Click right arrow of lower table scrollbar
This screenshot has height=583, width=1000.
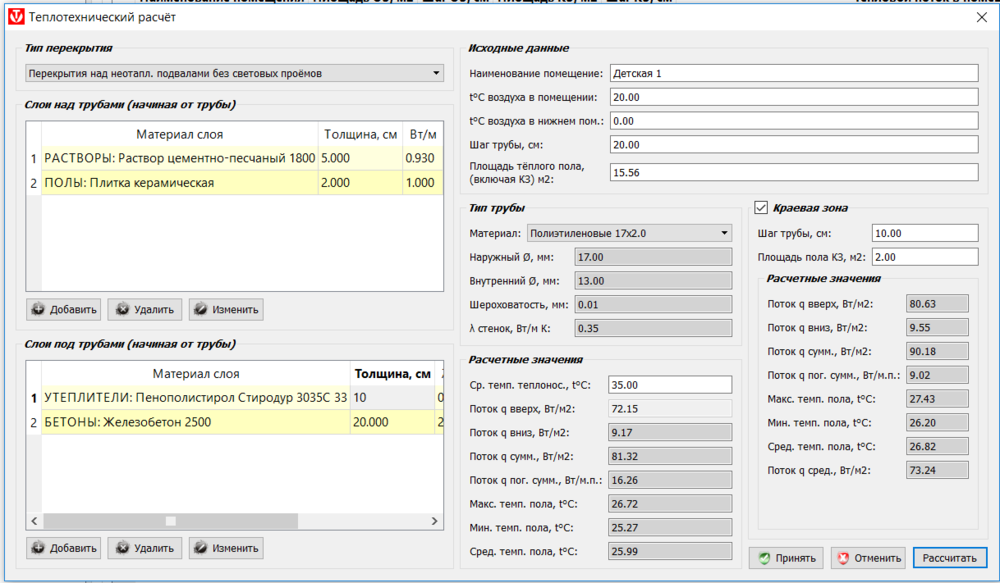(x=436, y=521)
